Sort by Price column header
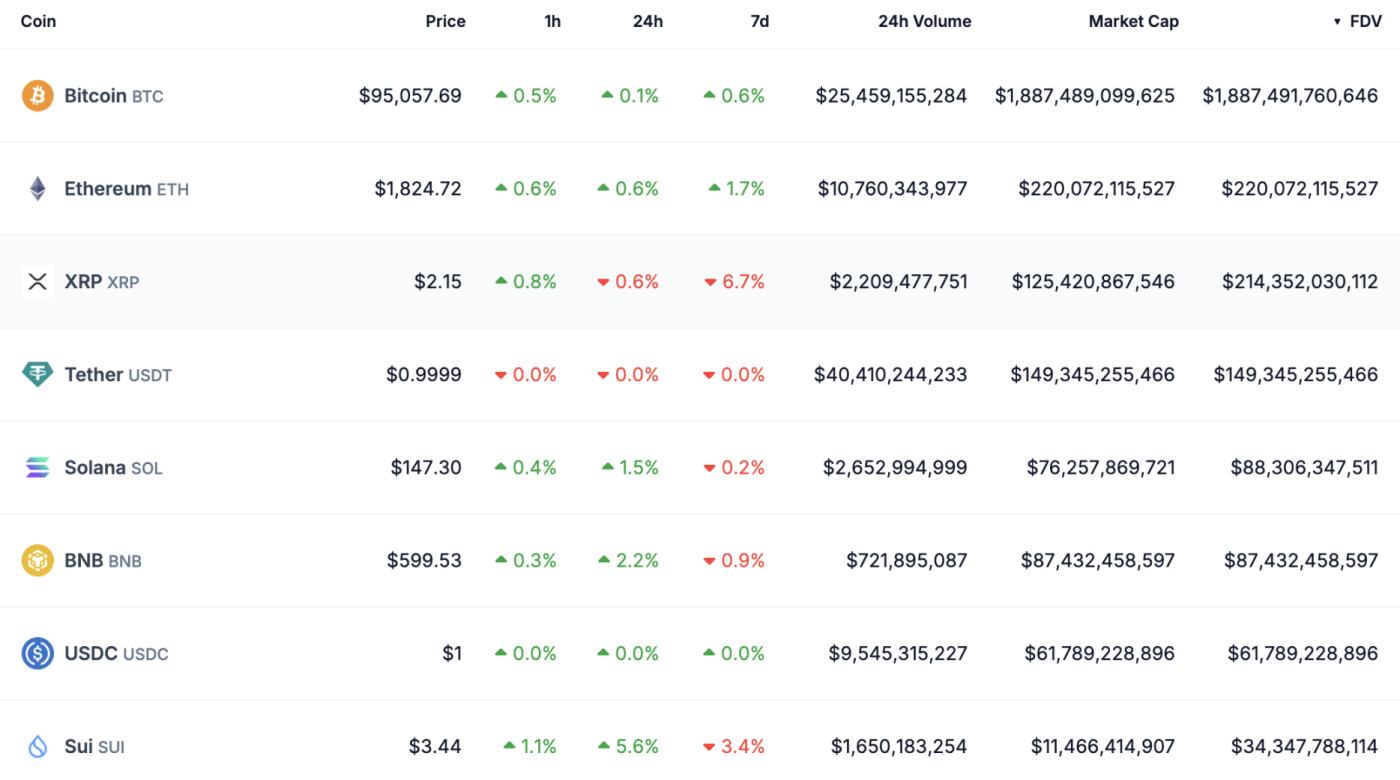The width and height of the screenshot is (1400, 780). pos(445,21)
